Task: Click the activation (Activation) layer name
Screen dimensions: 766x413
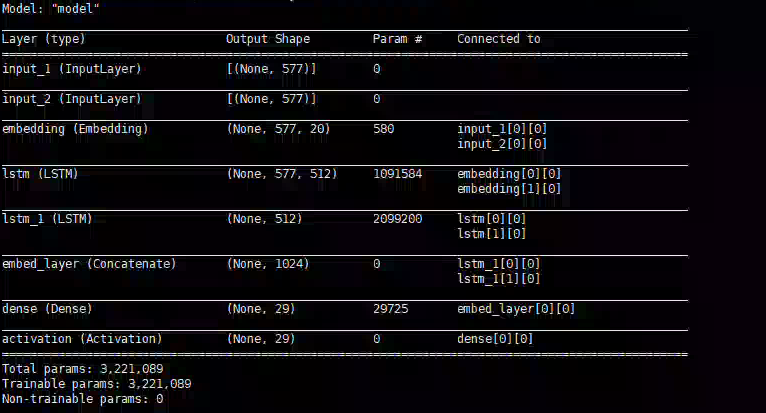Action: [82, 339]
